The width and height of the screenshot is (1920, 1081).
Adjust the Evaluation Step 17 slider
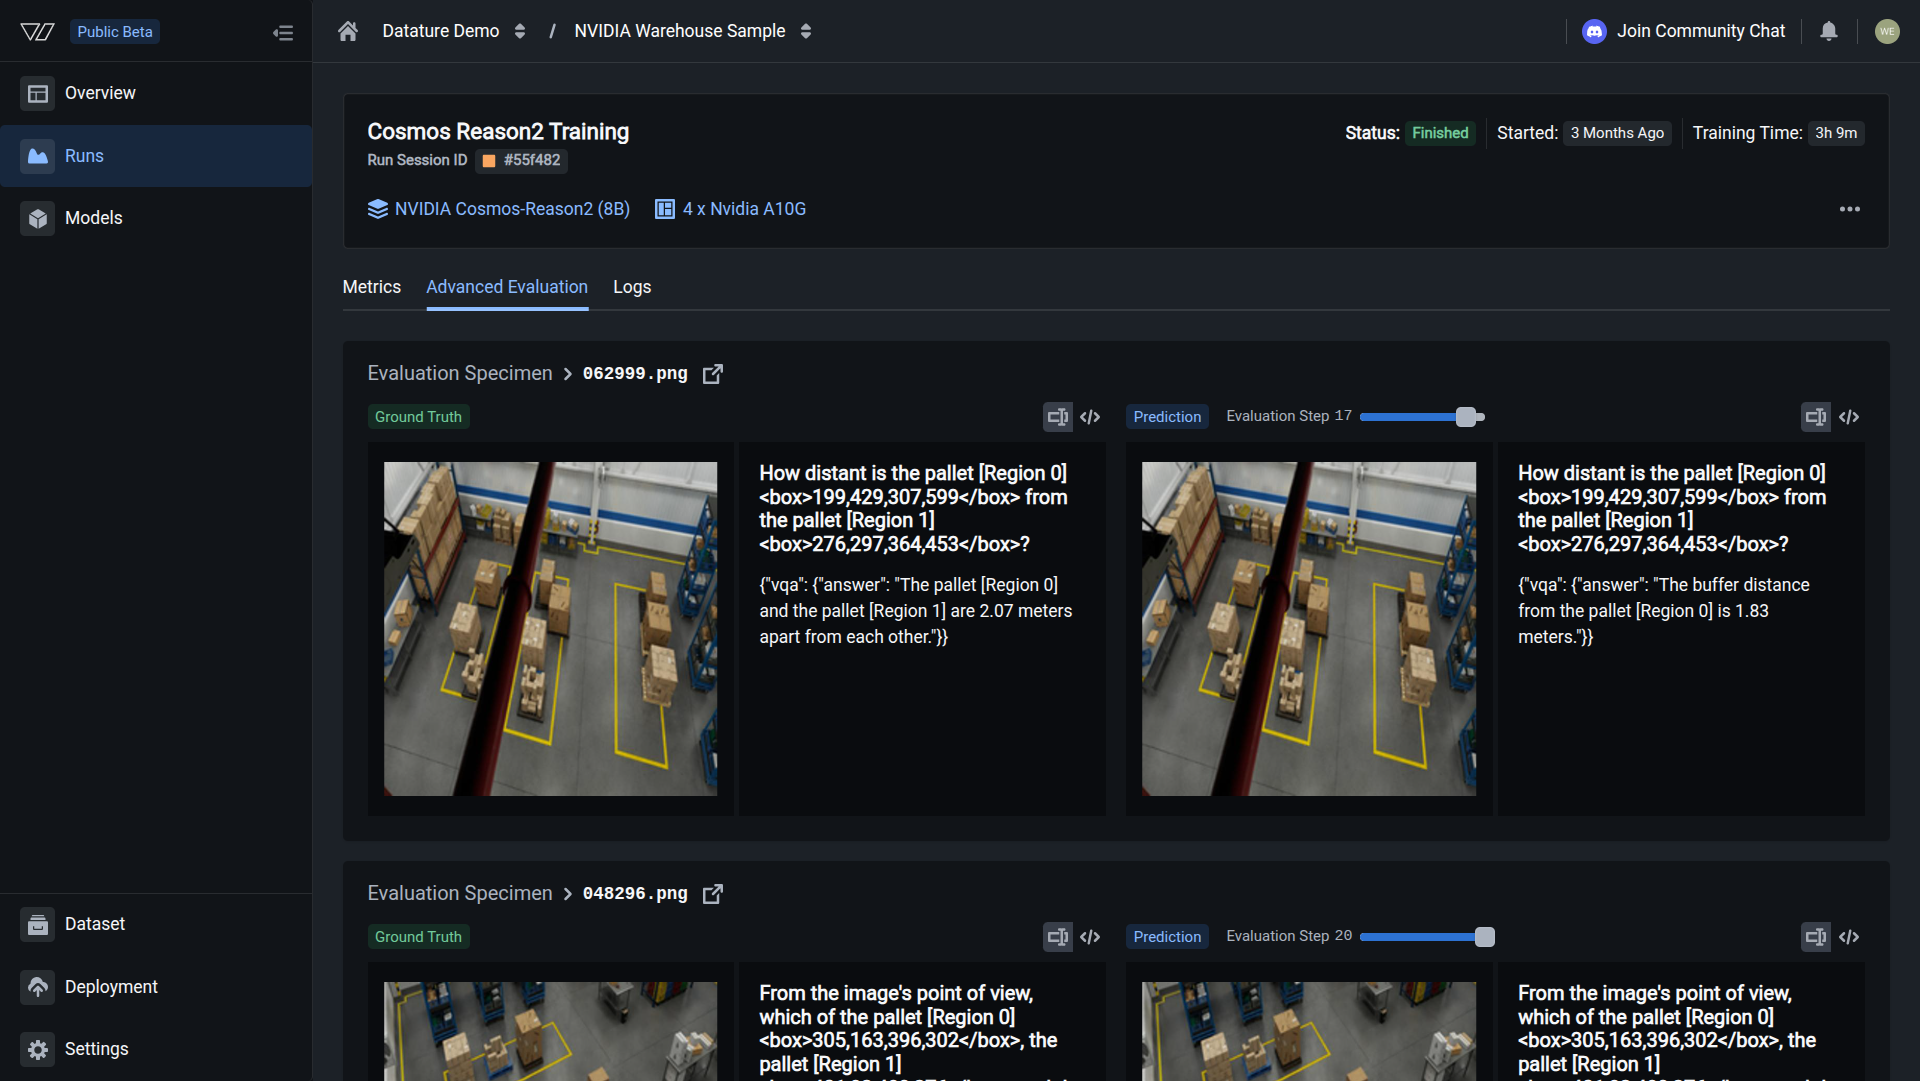coord(1466,417)
